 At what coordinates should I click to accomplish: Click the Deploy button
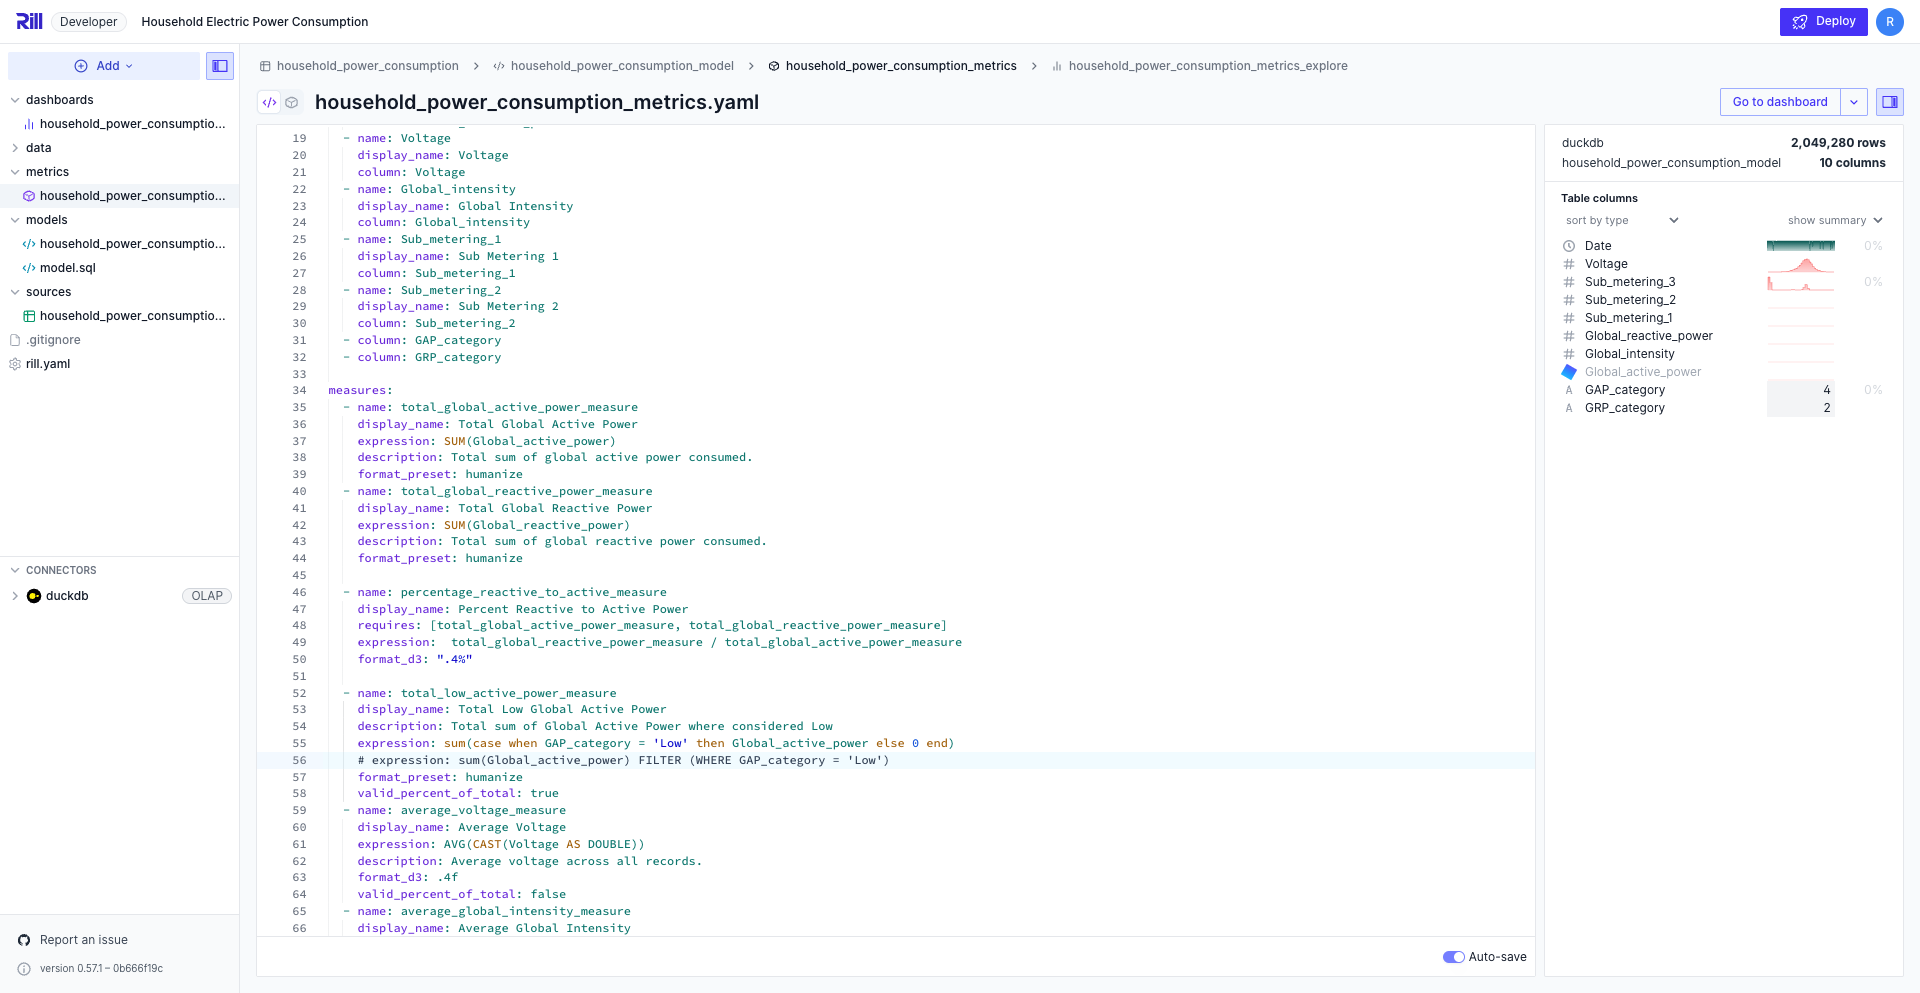coord(1823,21)
